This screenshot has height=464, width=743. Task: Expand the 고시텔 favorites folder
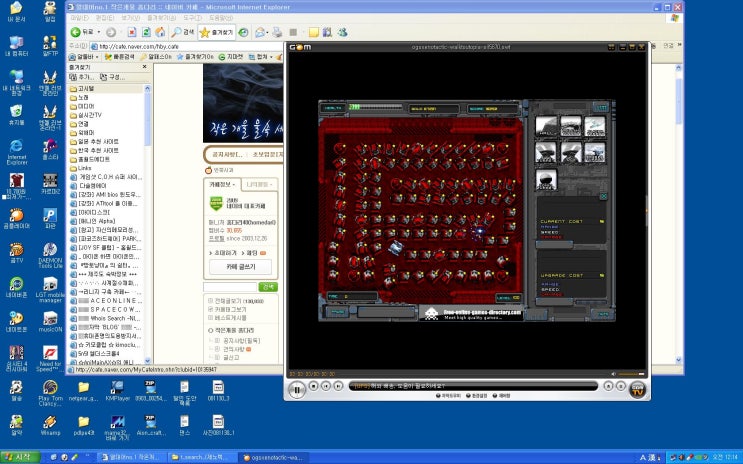pos(82,89)
